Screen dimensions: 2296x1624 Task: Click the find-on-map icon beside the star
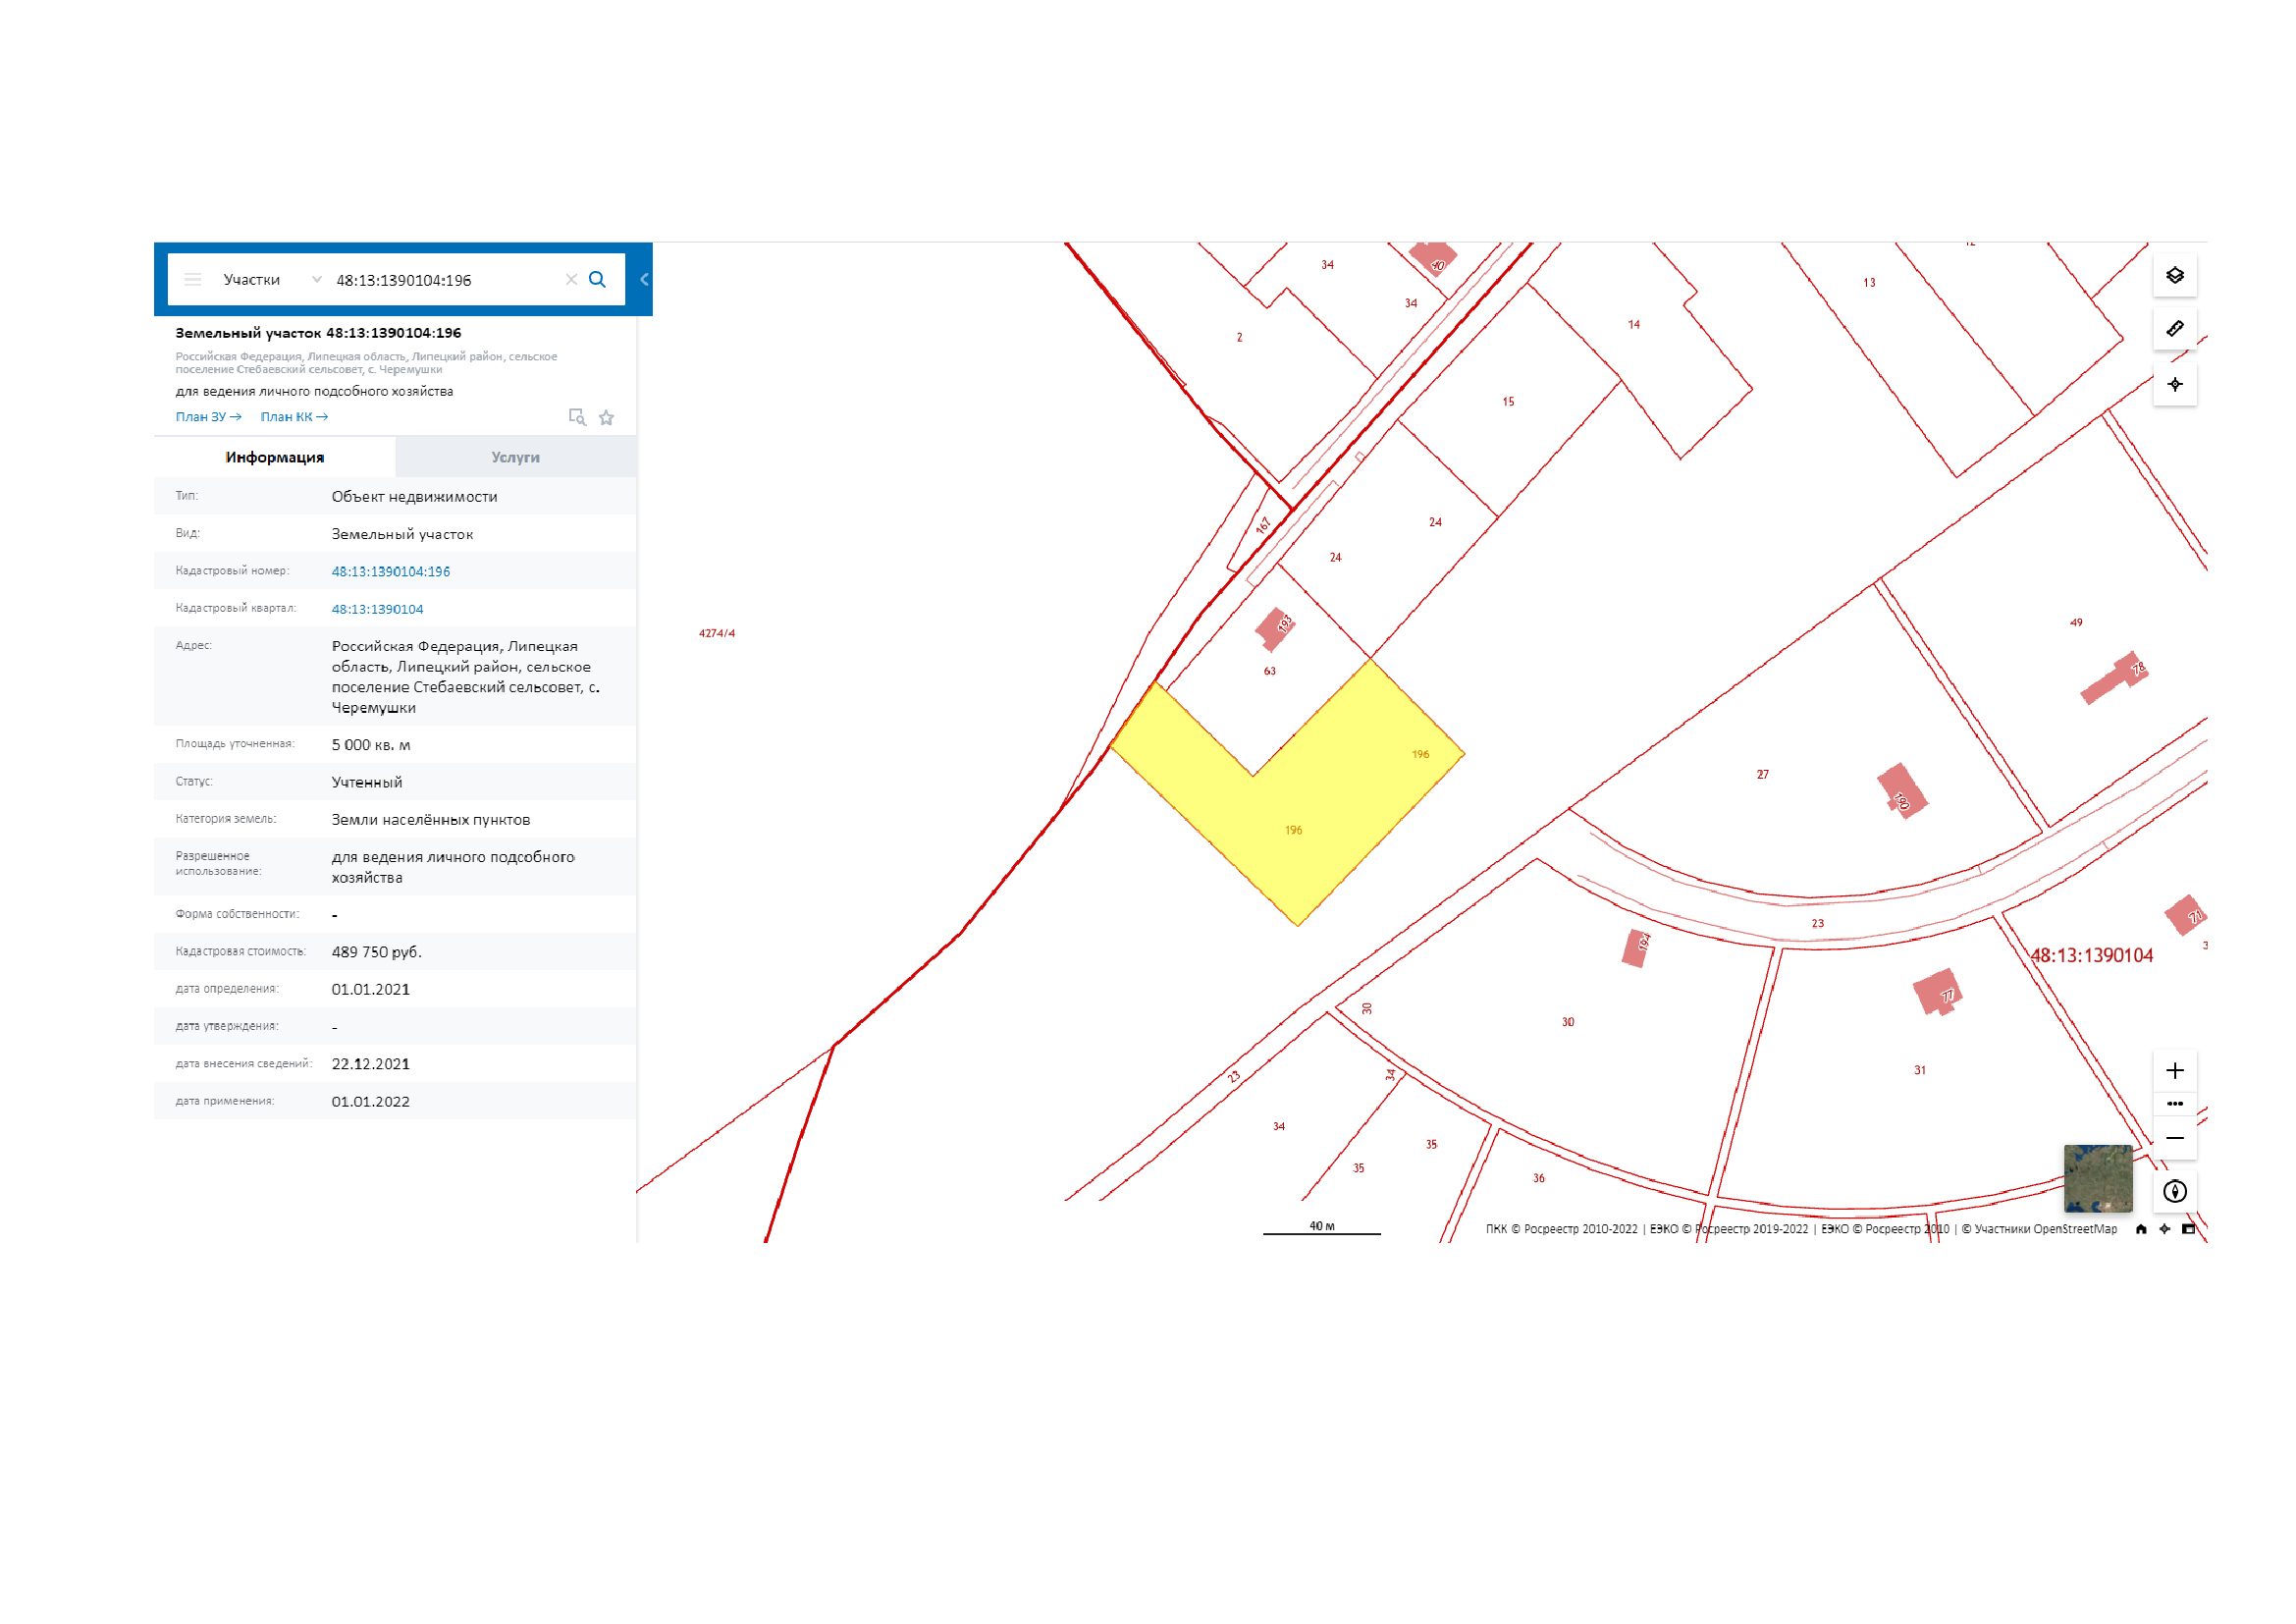(x=577, y=417)
